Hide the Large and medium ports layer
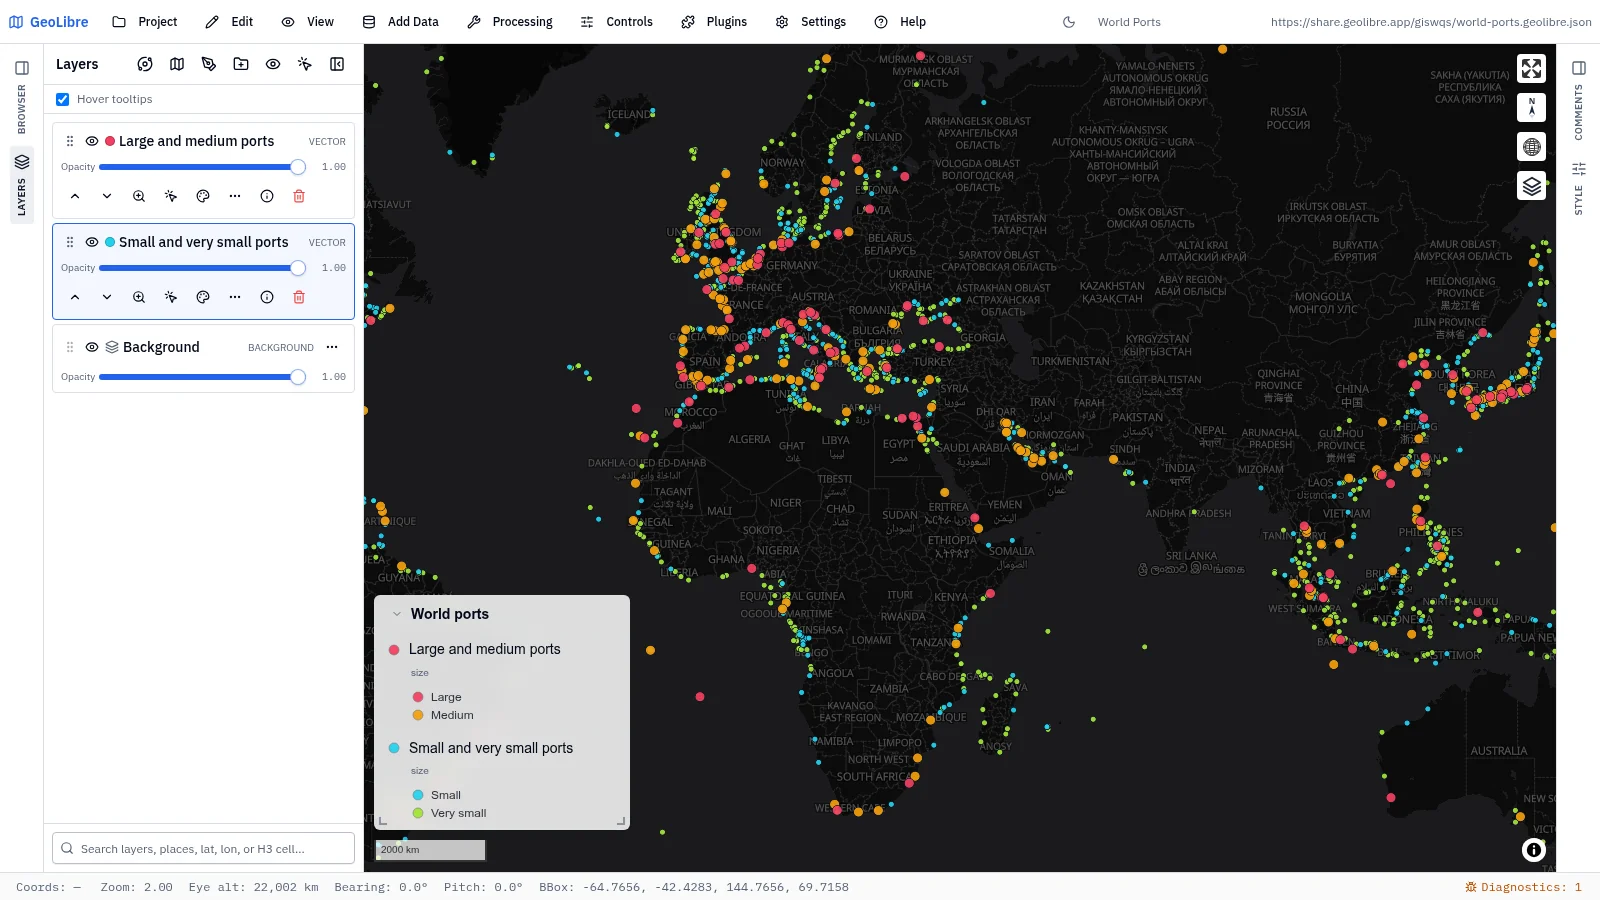Screen dimensions: 1600x900 (x=92, y=141)
